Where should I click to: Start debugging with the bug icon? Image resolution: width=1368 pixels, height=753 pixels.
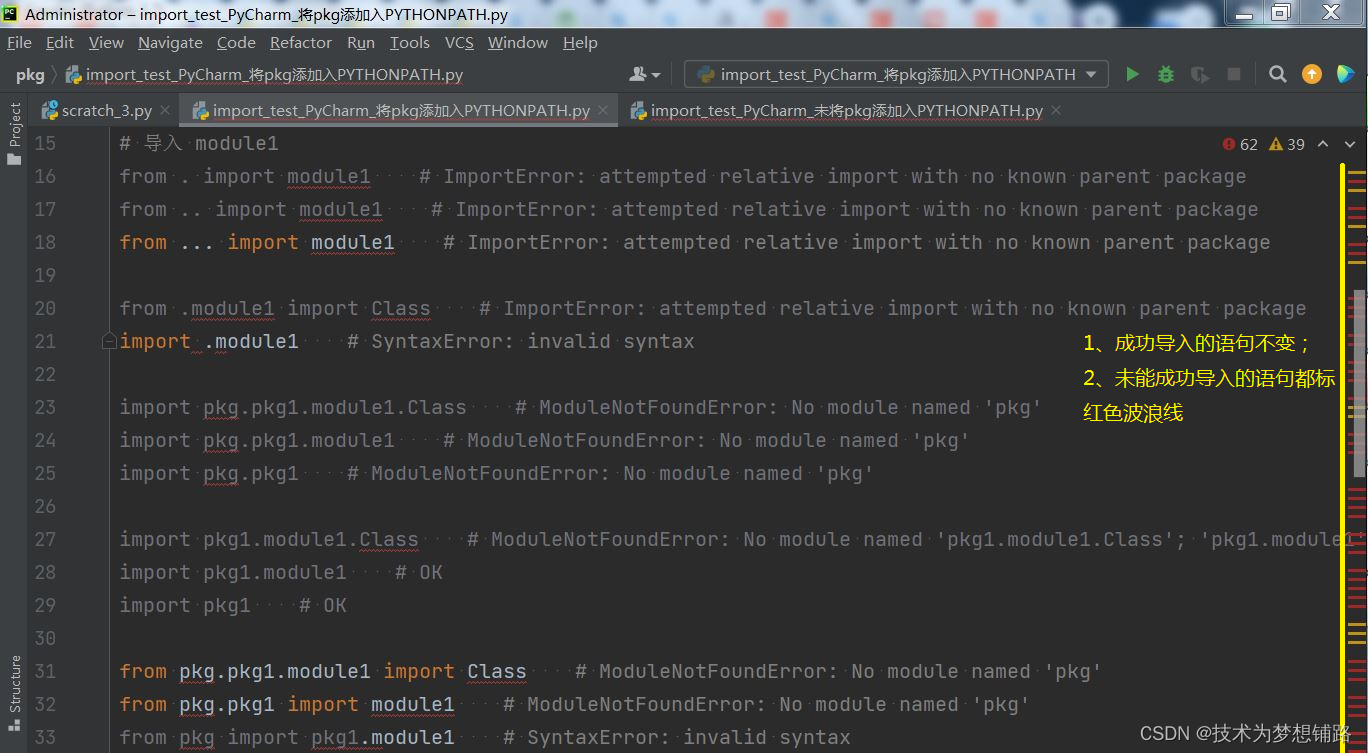pyautogui.click(x=1166, y=74)
